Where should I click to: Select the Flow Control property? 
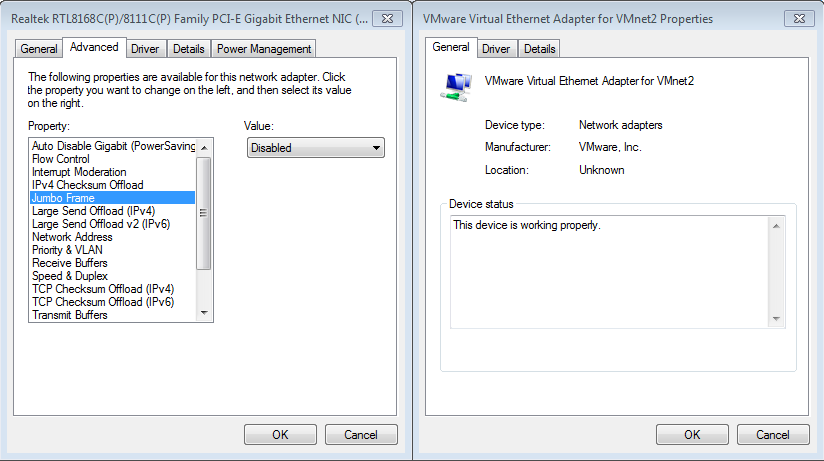[113, 159]
